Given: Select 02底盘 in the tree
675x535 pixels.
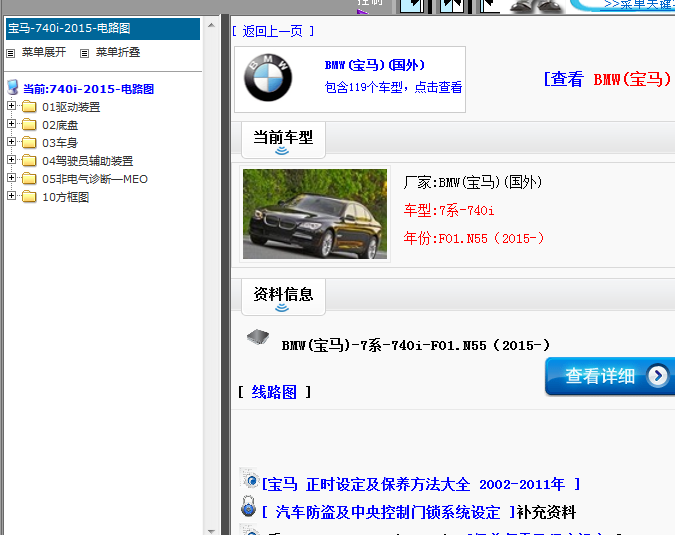Looking at the screenshot, I should point(60,125).
